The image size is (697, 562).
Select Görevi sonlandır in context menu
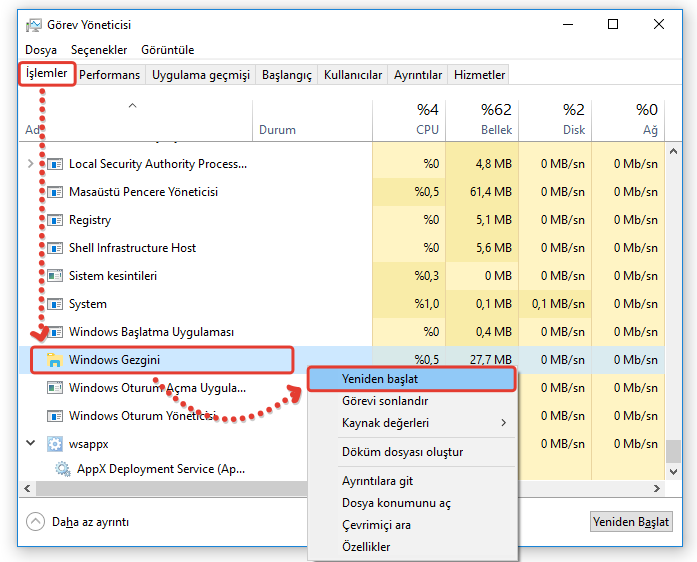pyautogui.click(x=385, y=401)
